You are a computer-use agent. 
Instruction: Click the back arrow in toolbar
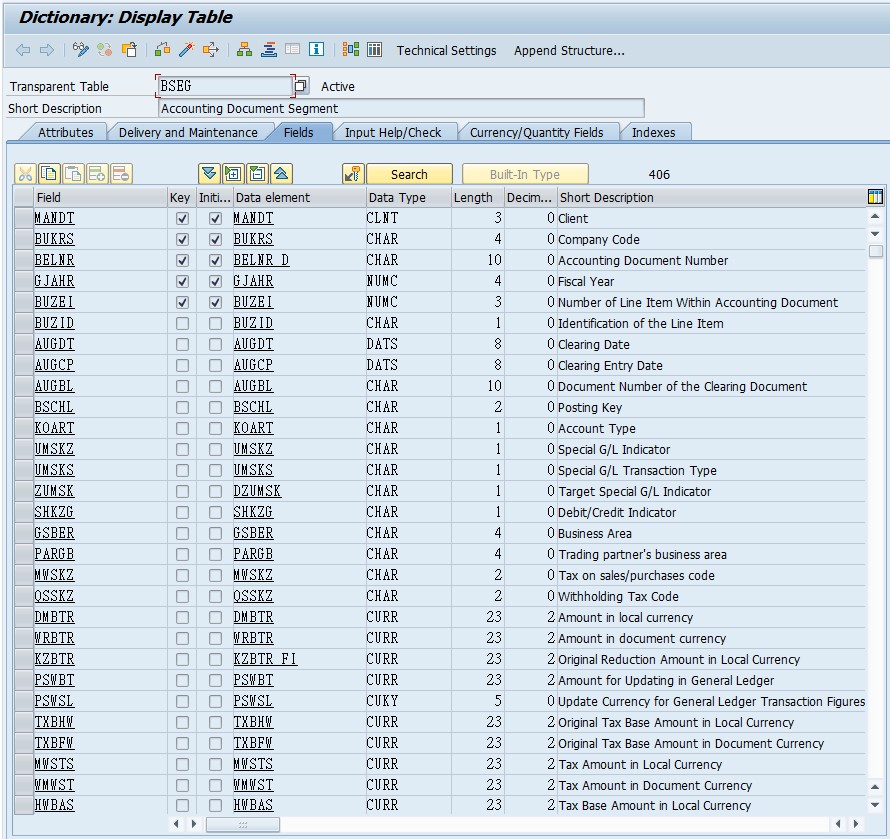[x=23, y=51]
